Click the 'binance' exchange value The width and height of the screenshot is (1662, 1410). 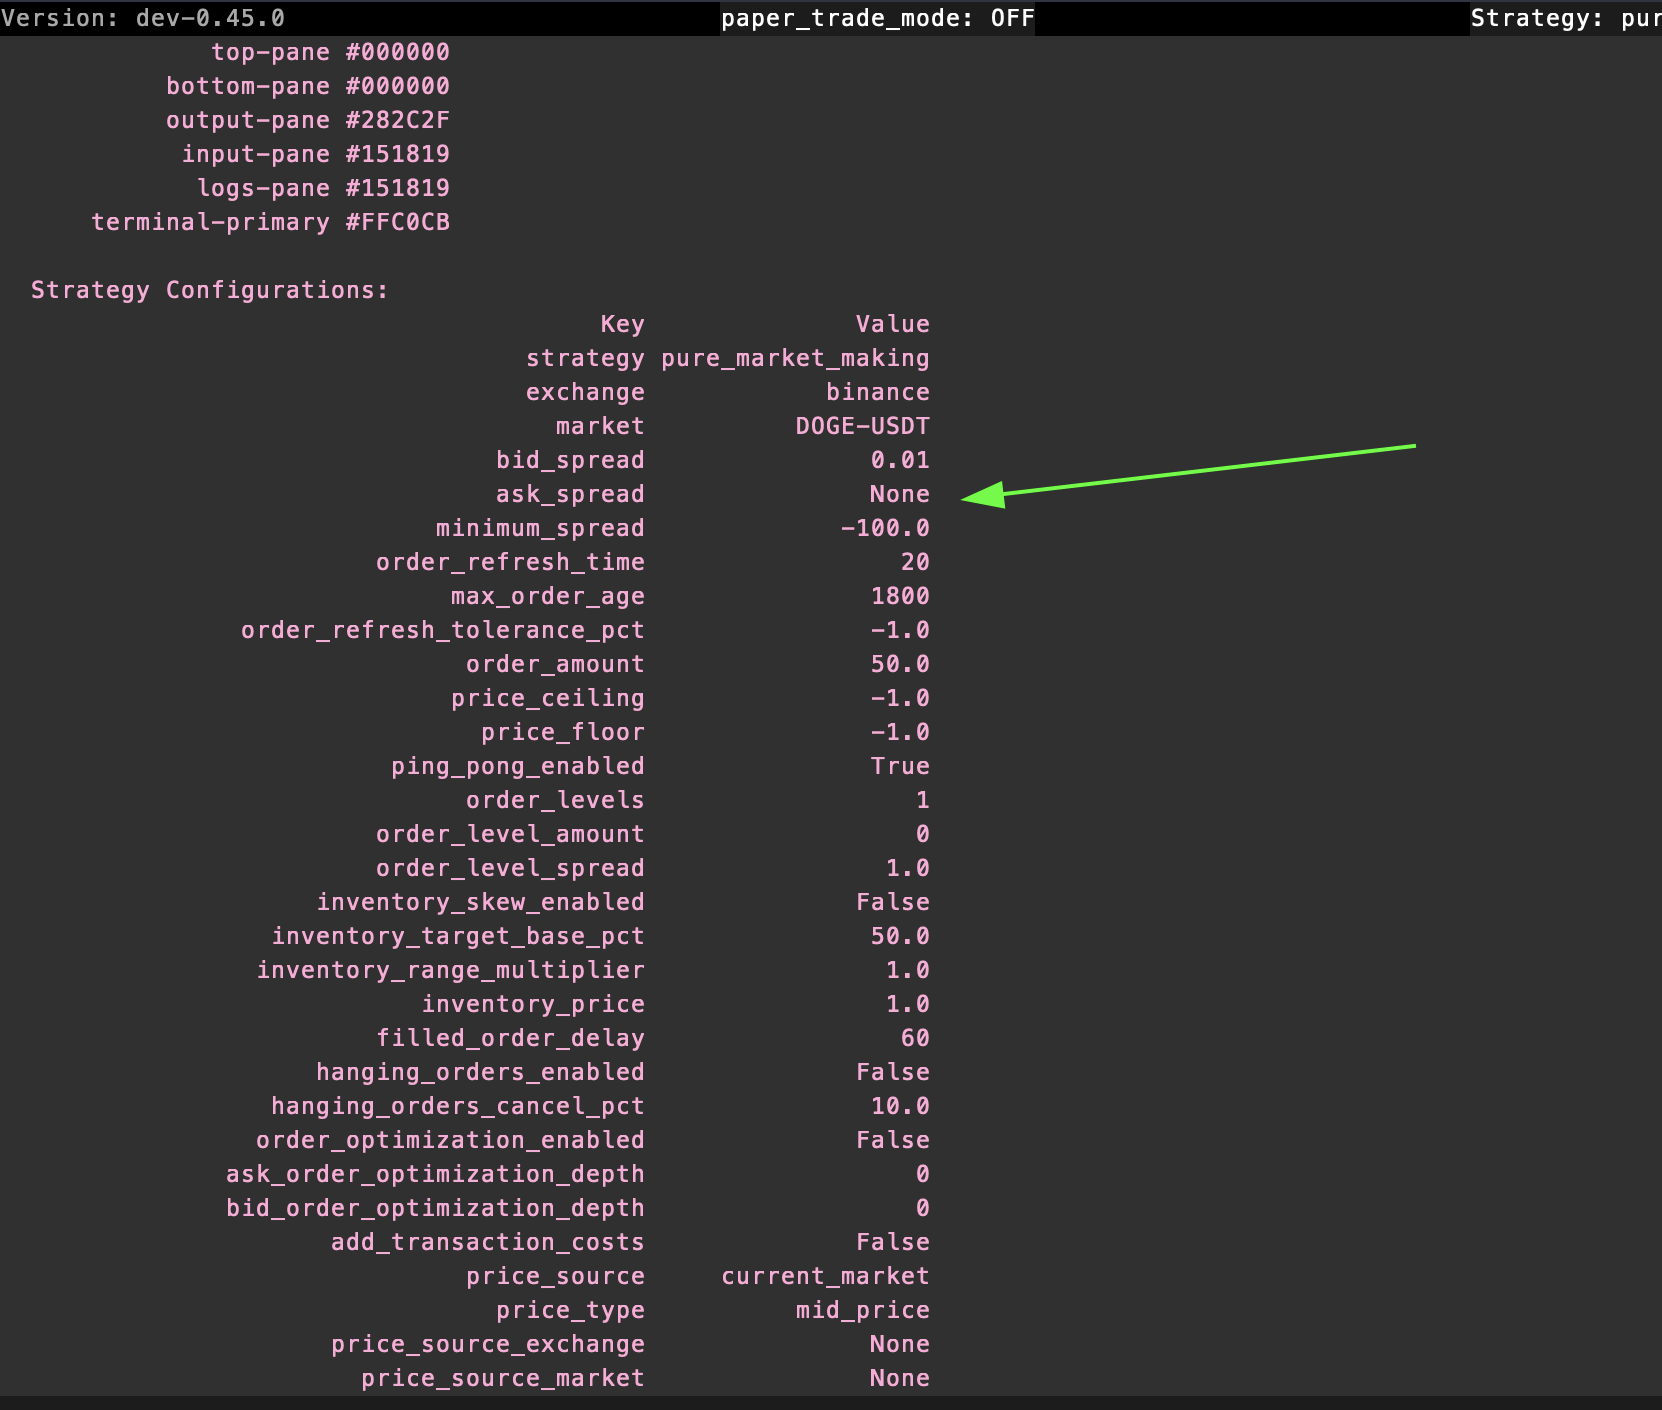(877, 392)
